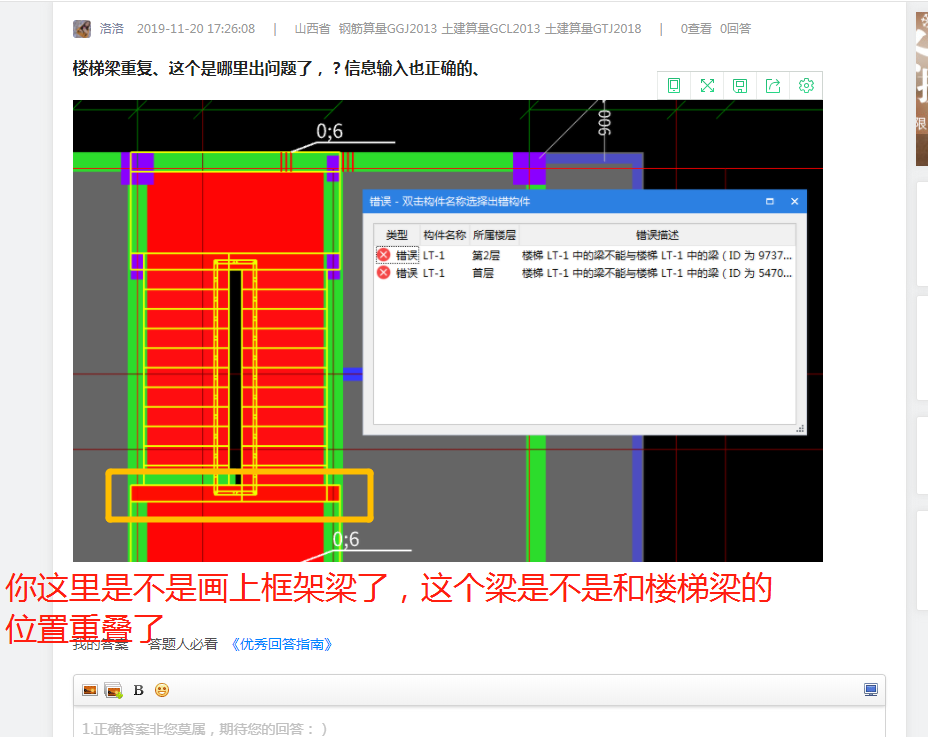The height and width of the screenshot is (737, 928).
Task: Open the emoji picker in the editor
Action: click(162, 690)
